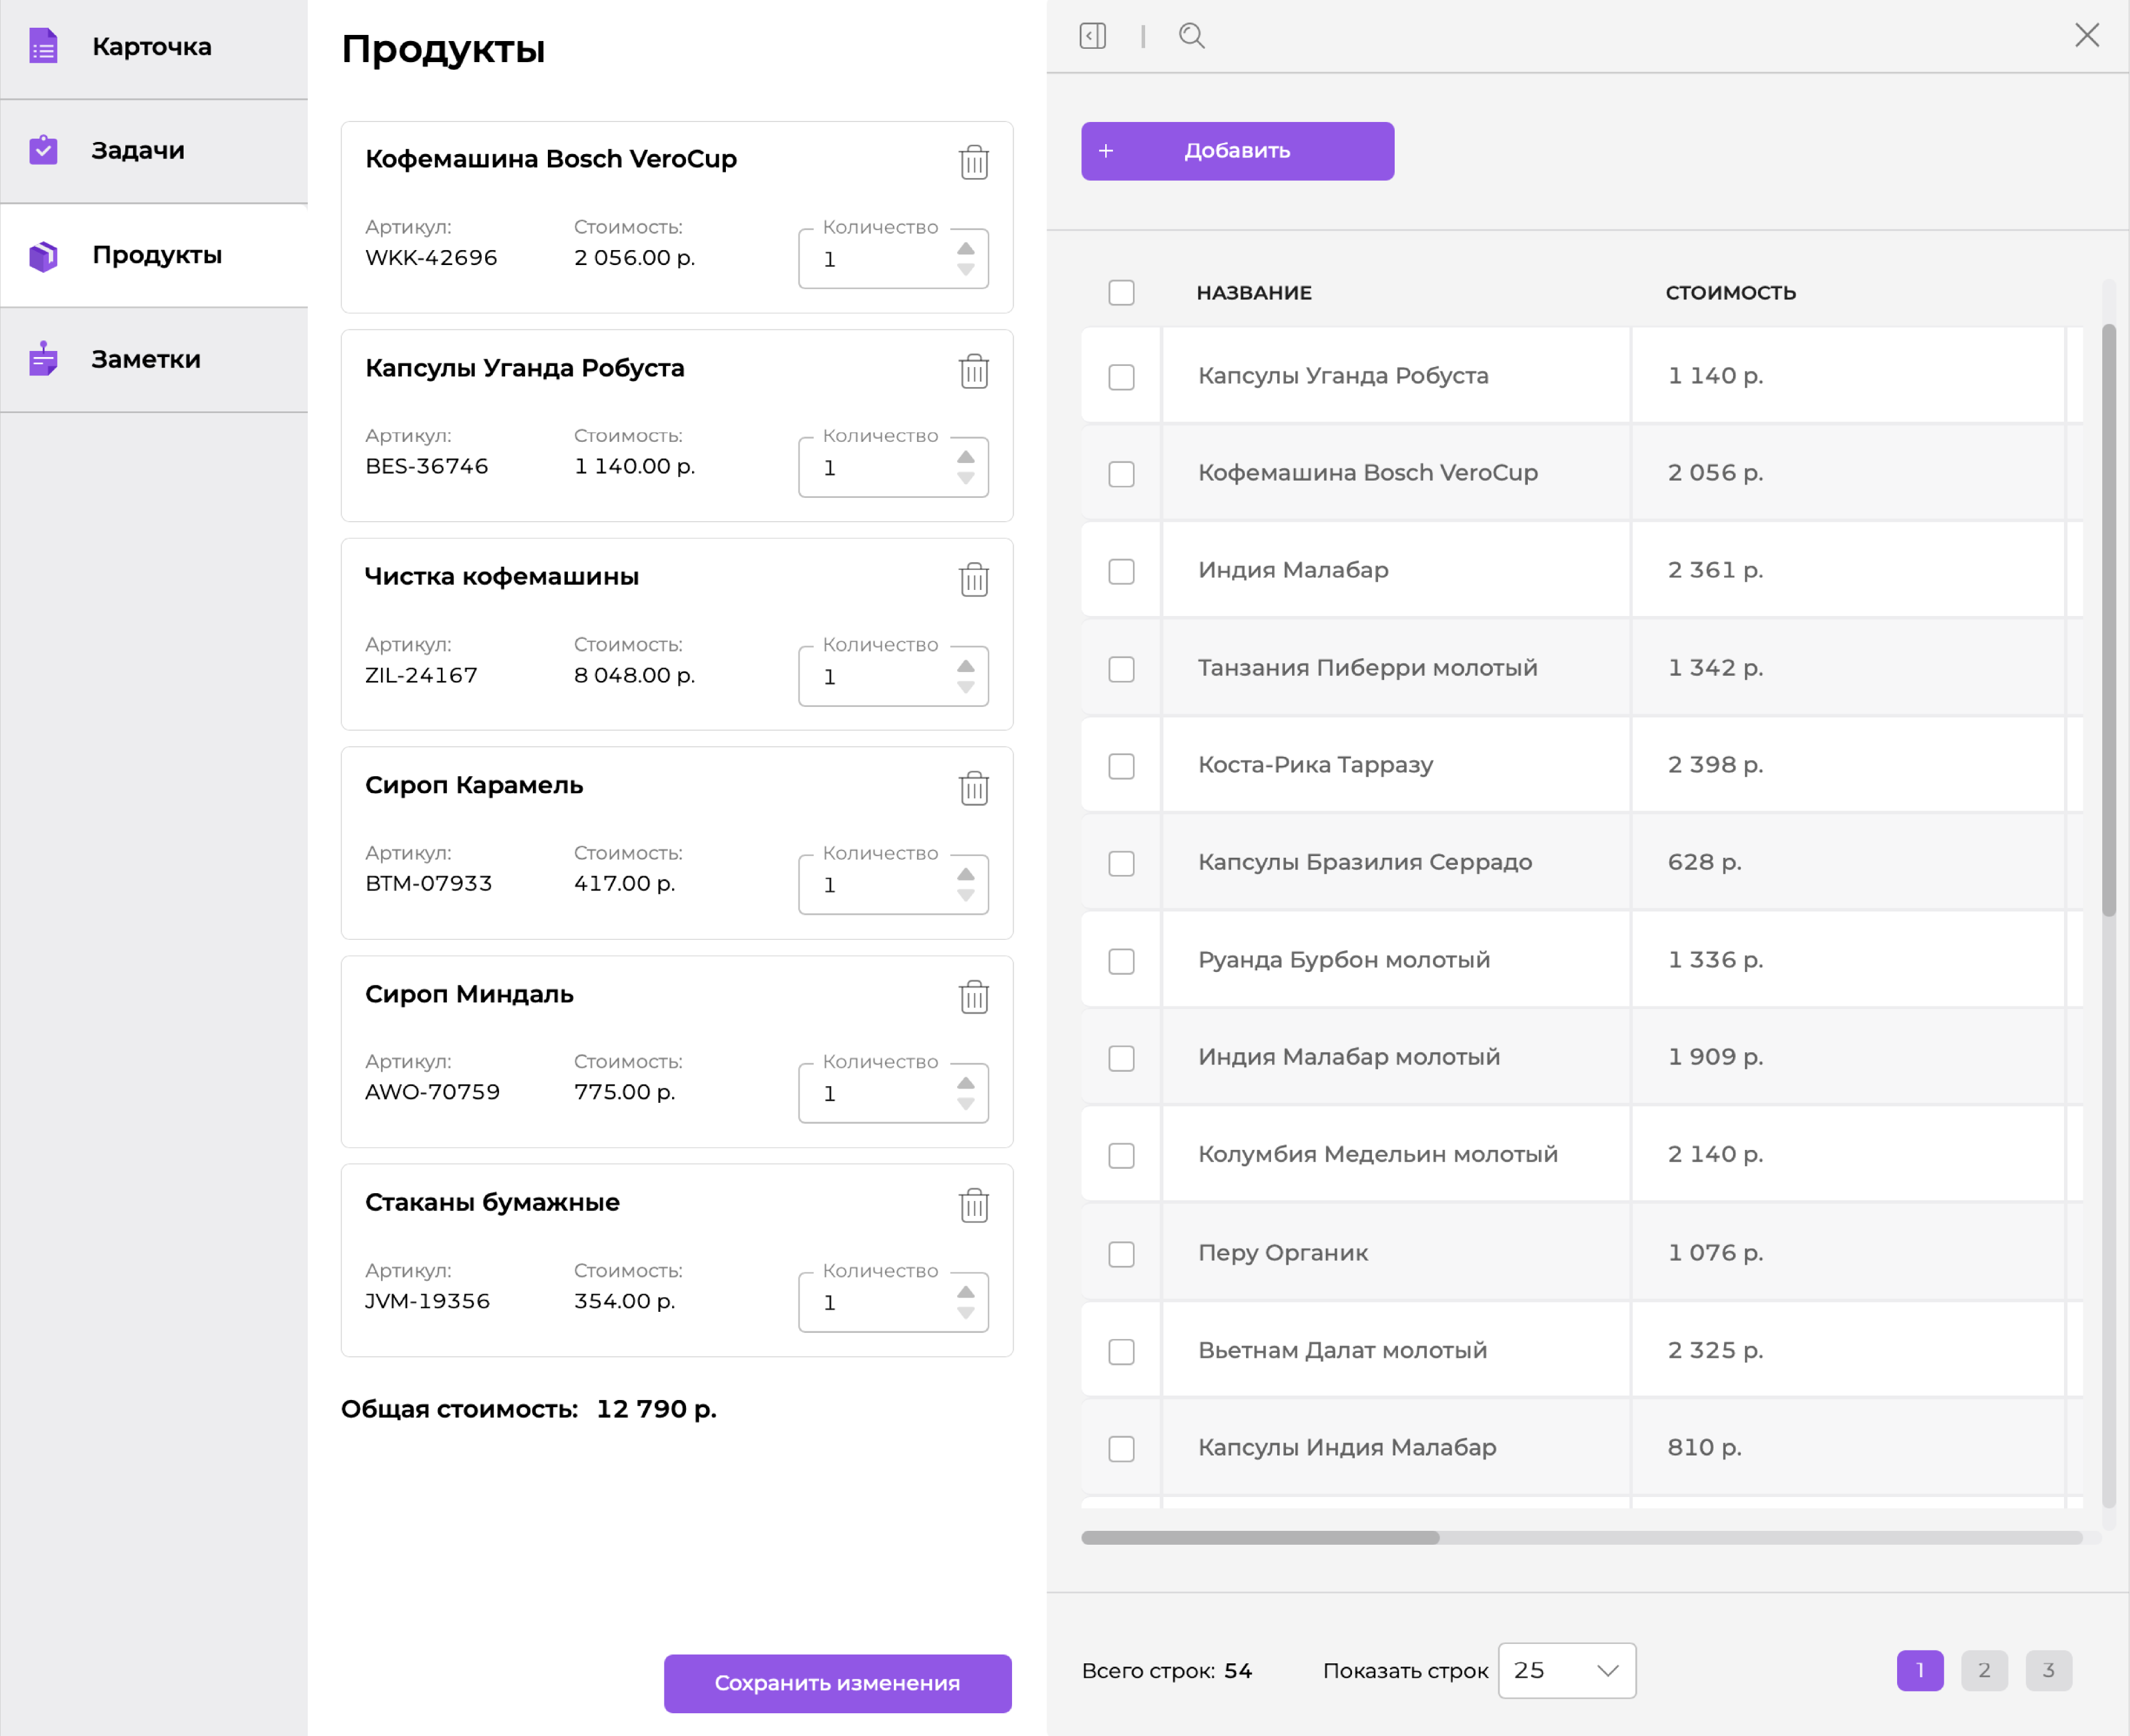
Task: Open search with magnifier icon
Action: click(x=1191, y=36)
